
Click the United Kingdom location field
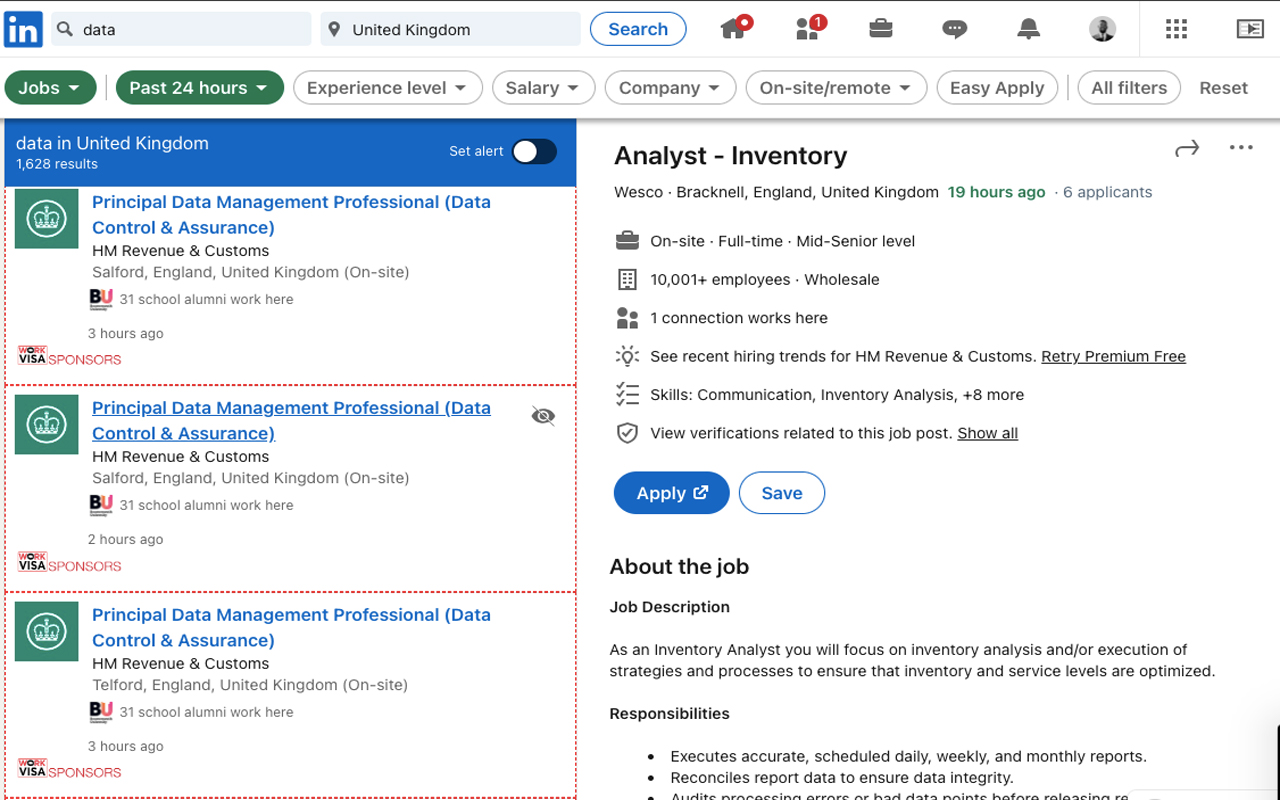[450, 29]
